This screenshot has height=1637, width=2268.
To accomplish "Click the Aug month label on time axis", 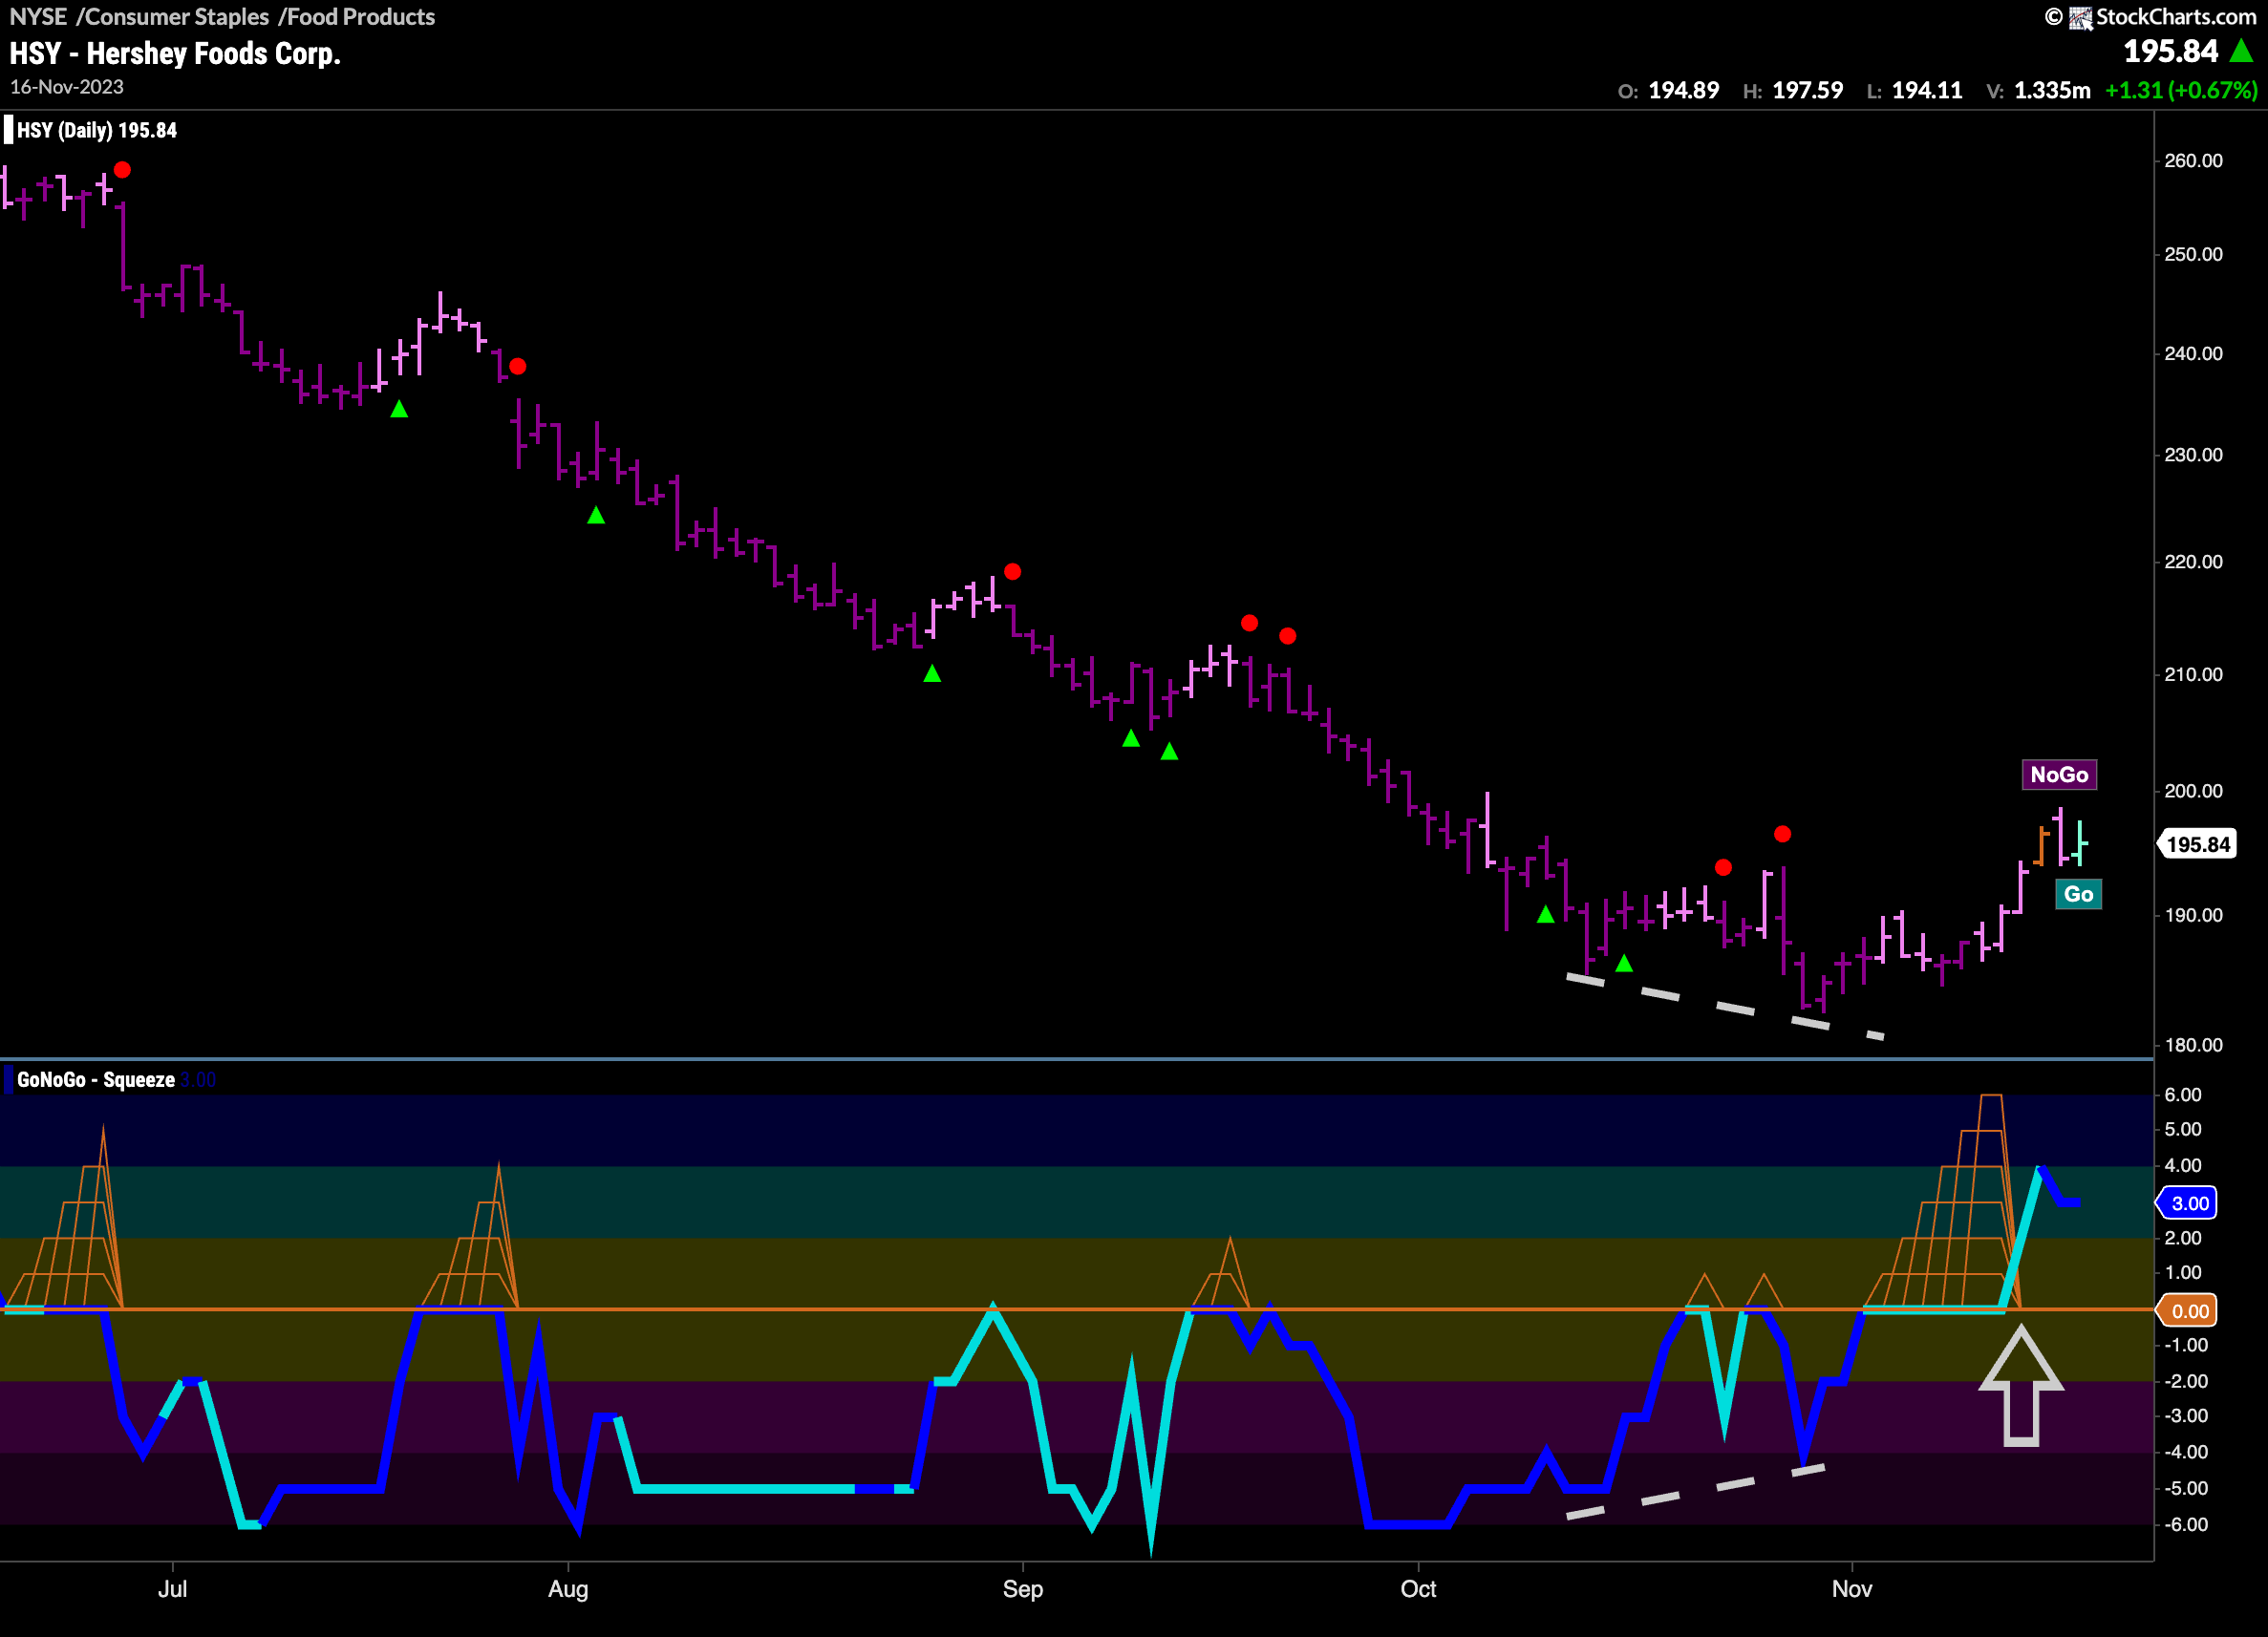I will (x=568, y=1589).
